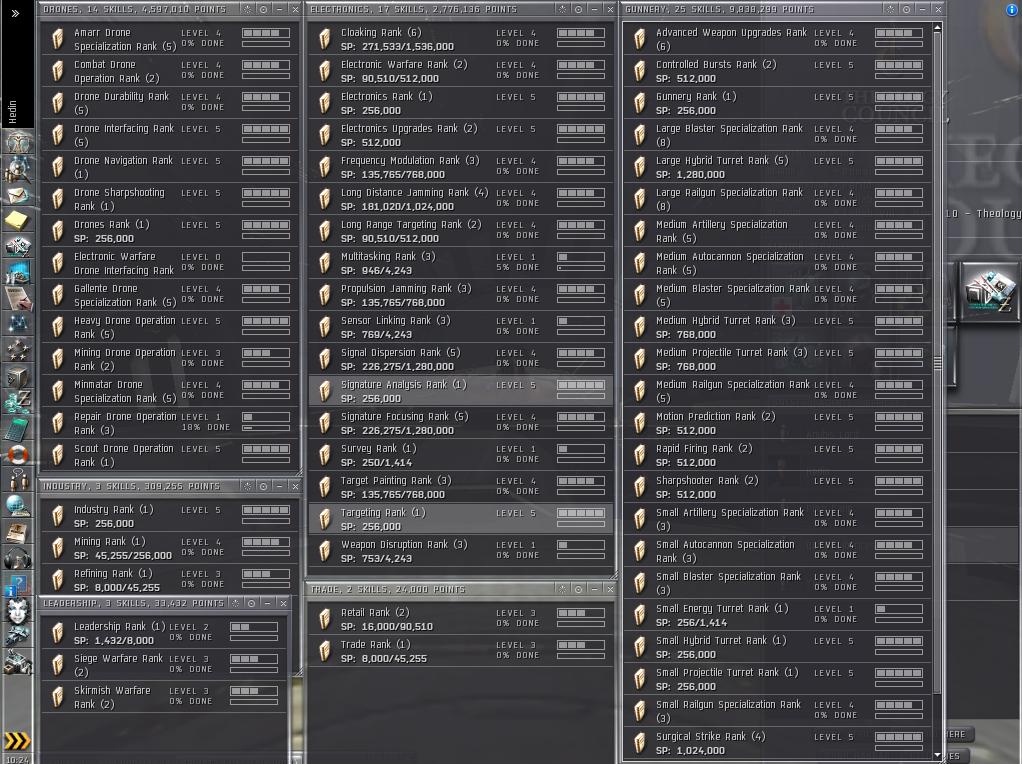Toggle pin on Leadership window header
The height and width of the screenshot is (764, 1022).
(x=236, y=603)
